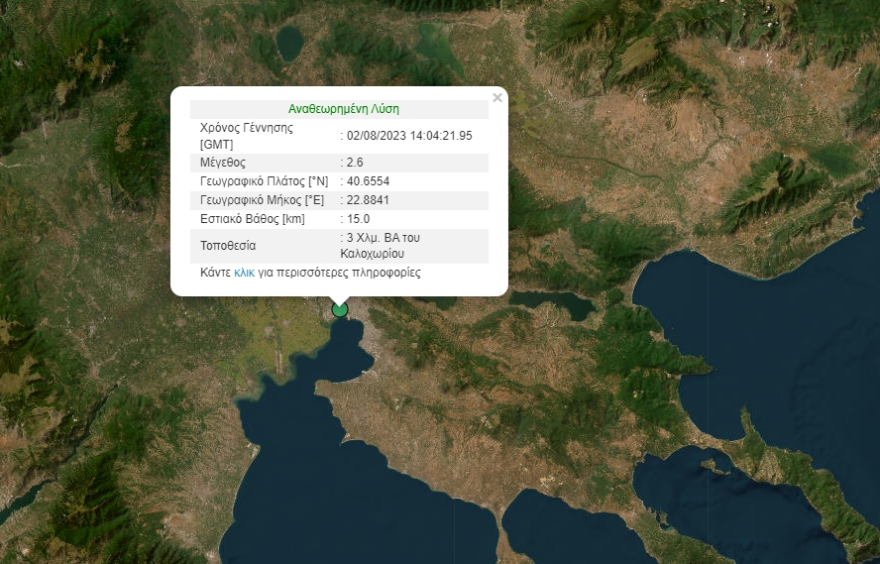The image size is (880, 564).
Task: Click the focal depth value 15.0
Action: click(x=357, y=219)
